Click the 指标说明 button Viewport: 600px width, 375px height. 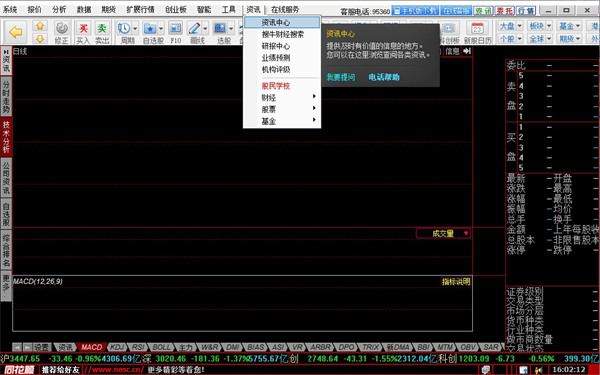point(456,282)
